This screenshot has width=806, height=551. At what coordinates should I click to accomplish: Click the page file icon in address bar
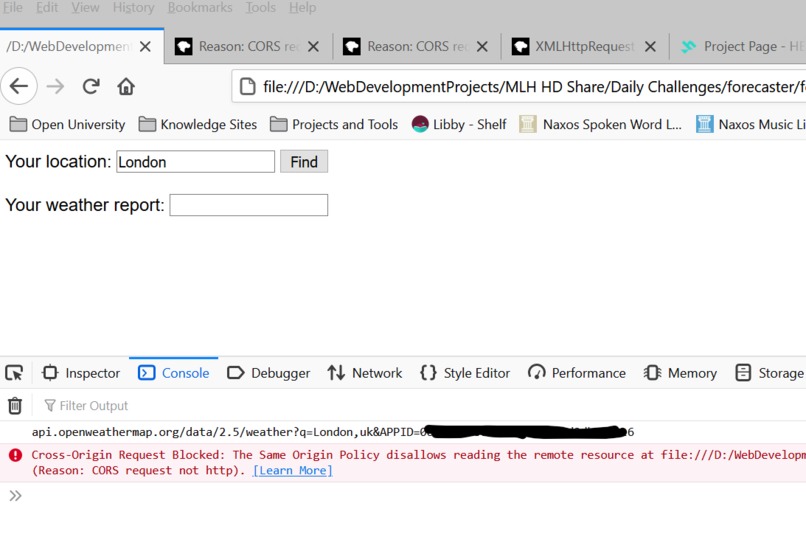click(x=248, y=86)
